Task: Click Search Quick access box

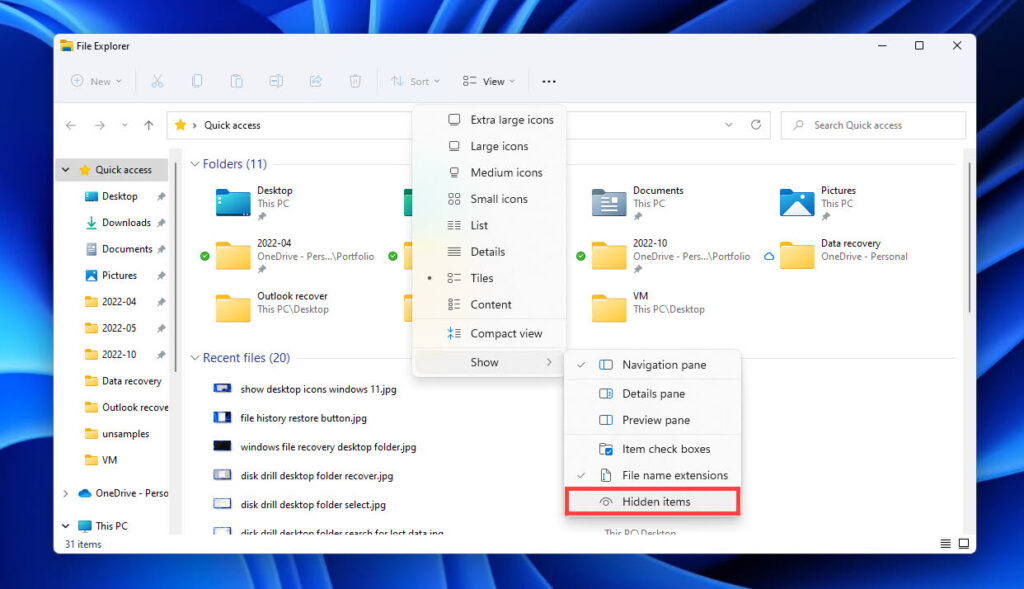Action: [x=870, y=125]
